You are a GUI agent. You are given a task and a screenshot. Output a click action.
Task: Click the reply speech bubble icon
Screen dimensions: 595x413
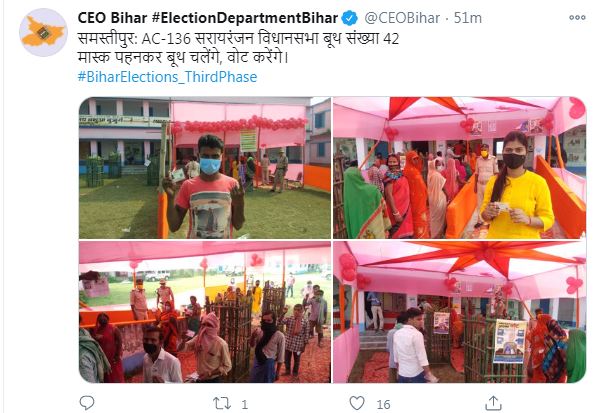click(87, 403)
